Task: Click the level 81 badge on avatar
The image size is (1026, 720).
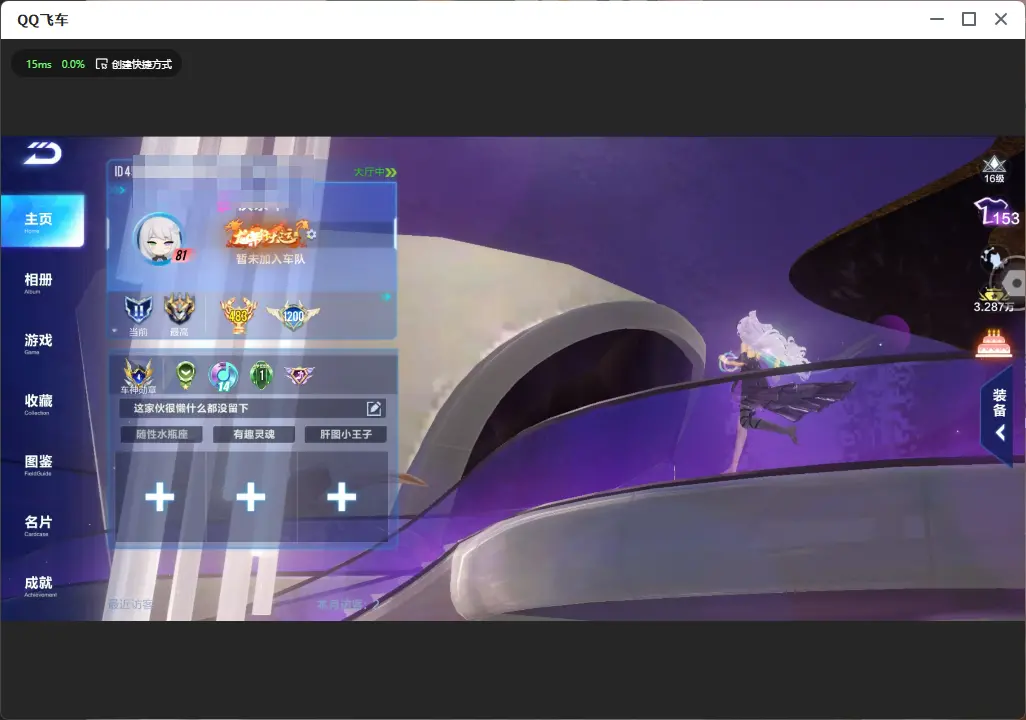Action: 181,256
